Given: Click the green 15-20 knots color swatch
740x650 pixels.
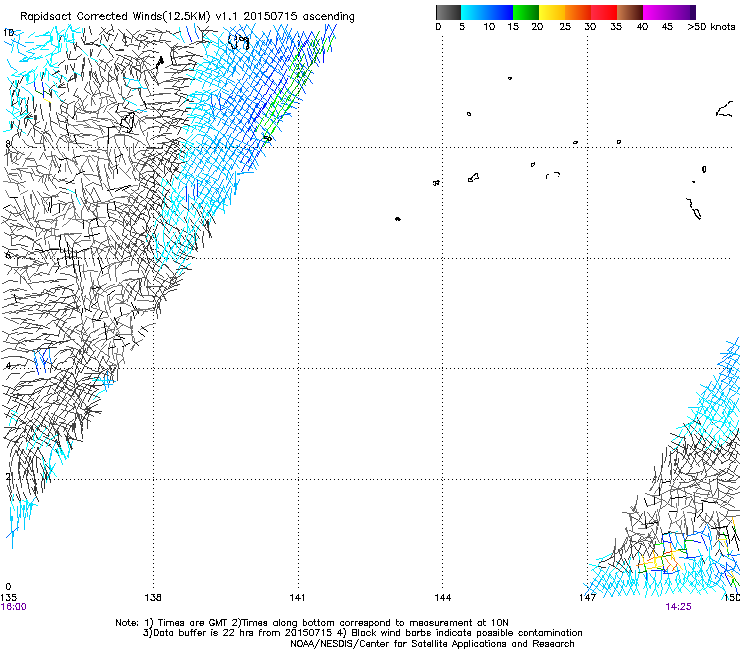Looking at the screenshot, I should (526, 12).
